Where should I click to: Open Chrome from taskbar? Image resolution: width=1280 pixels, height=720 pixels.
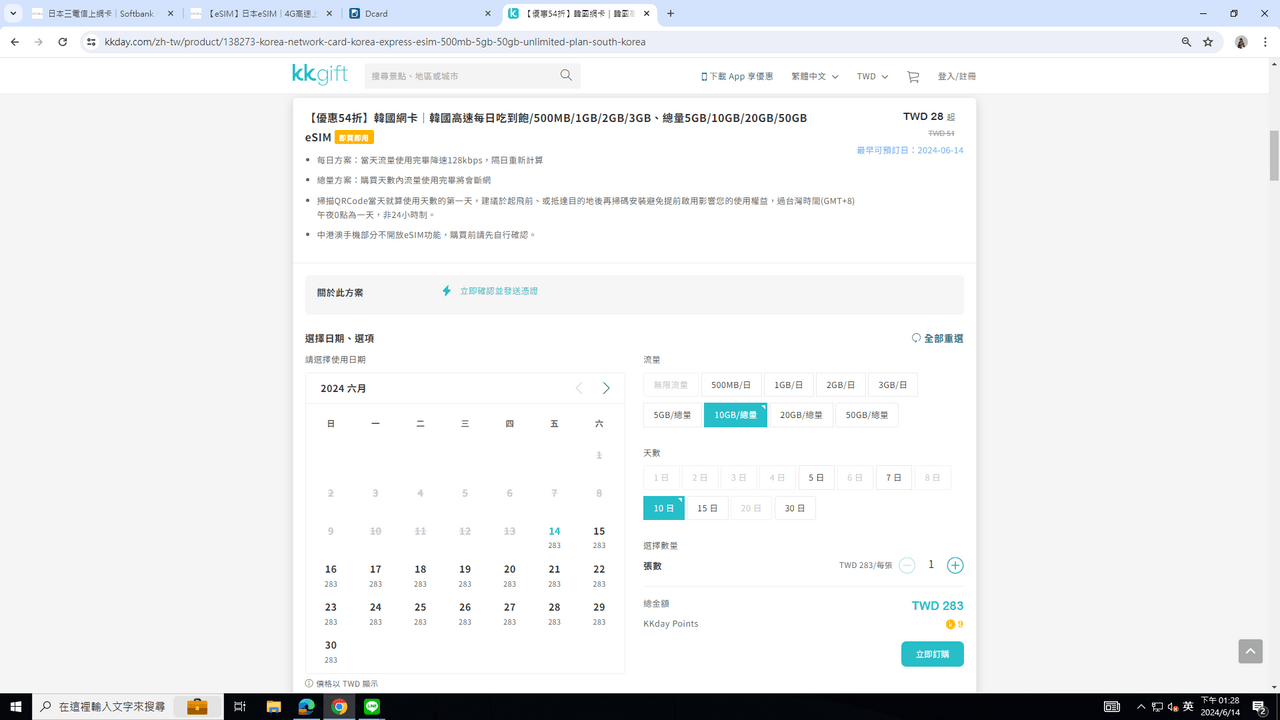point(339,706)
